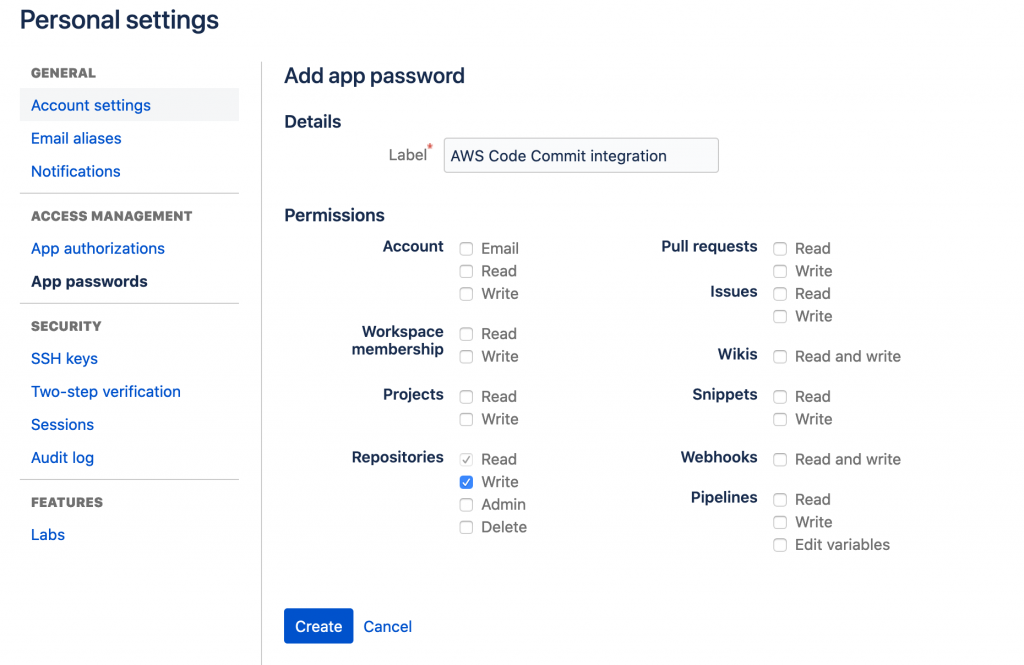Grant Read access to Snippets
The width and height of the screenshot is (1024, 665).
(x=780, y=396)
